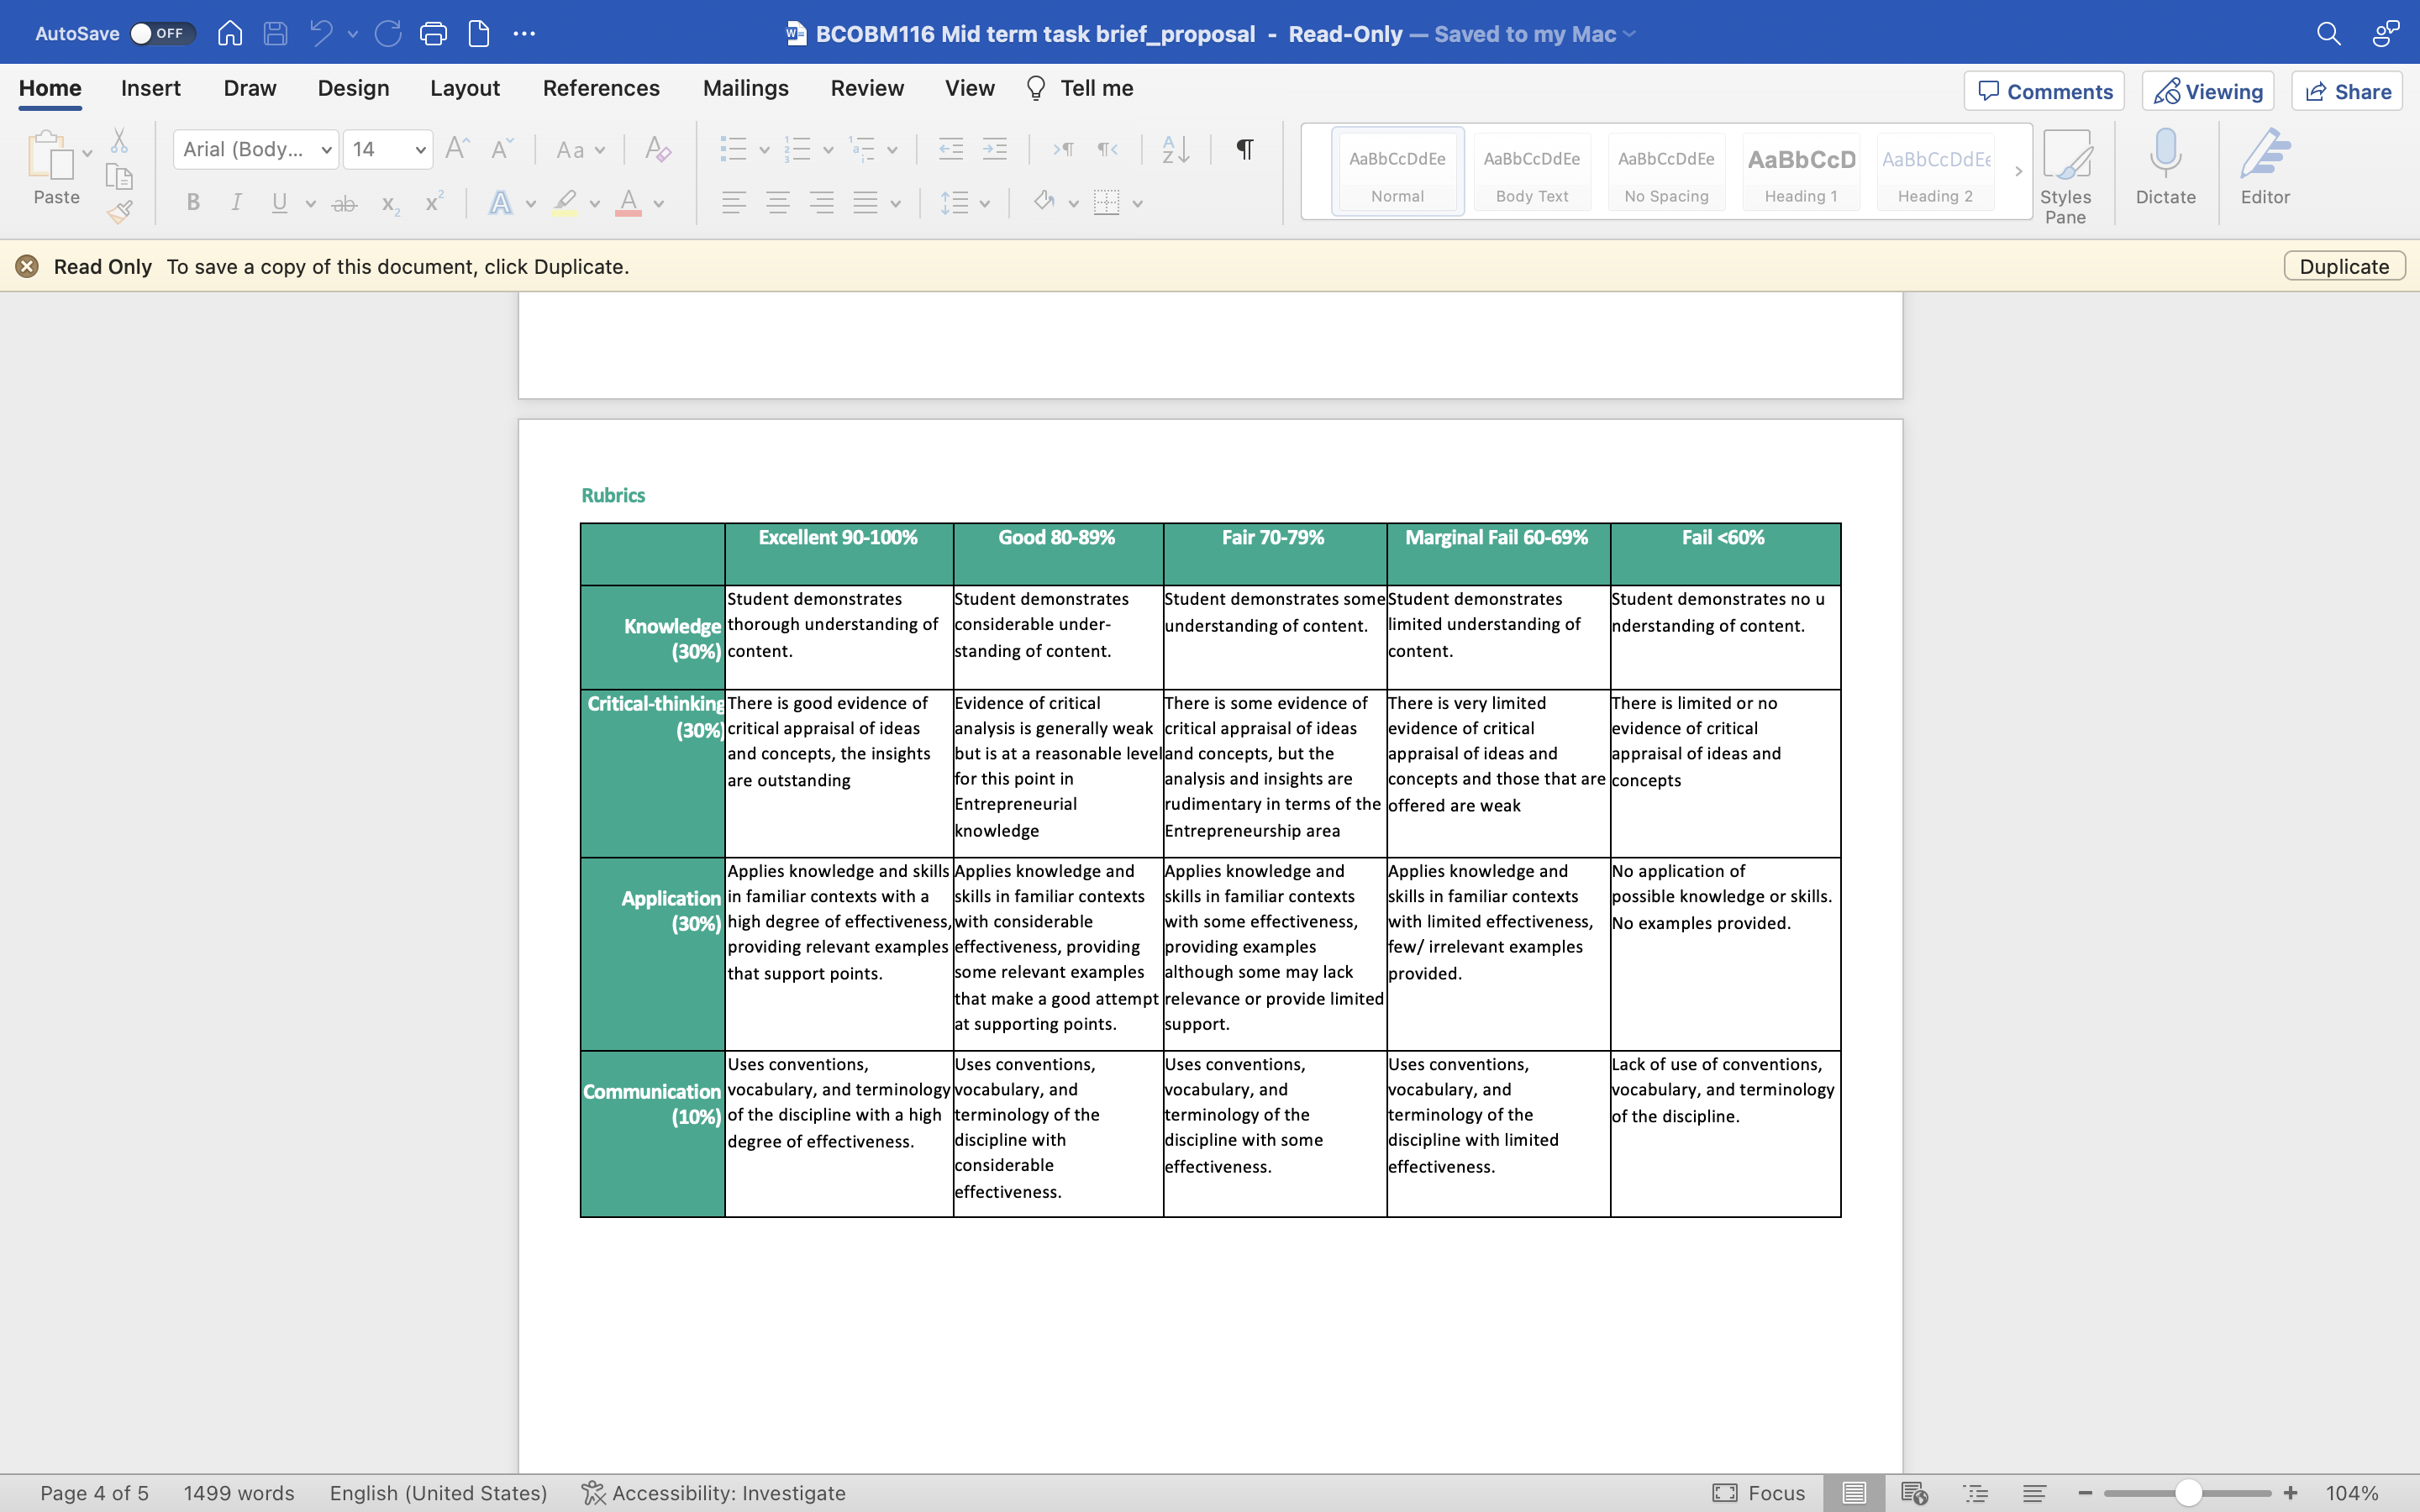Toggle Italic formatting
The height and width of the screenshot is (1512, 2420).
(236, 203)
